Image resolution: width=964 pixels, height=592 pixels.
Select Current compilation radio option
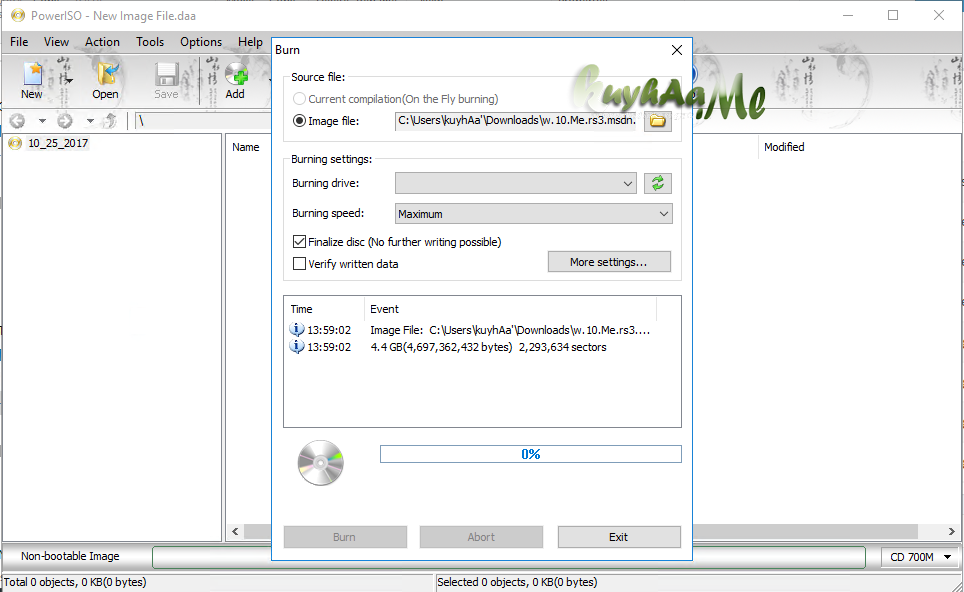tap(299, 99)
